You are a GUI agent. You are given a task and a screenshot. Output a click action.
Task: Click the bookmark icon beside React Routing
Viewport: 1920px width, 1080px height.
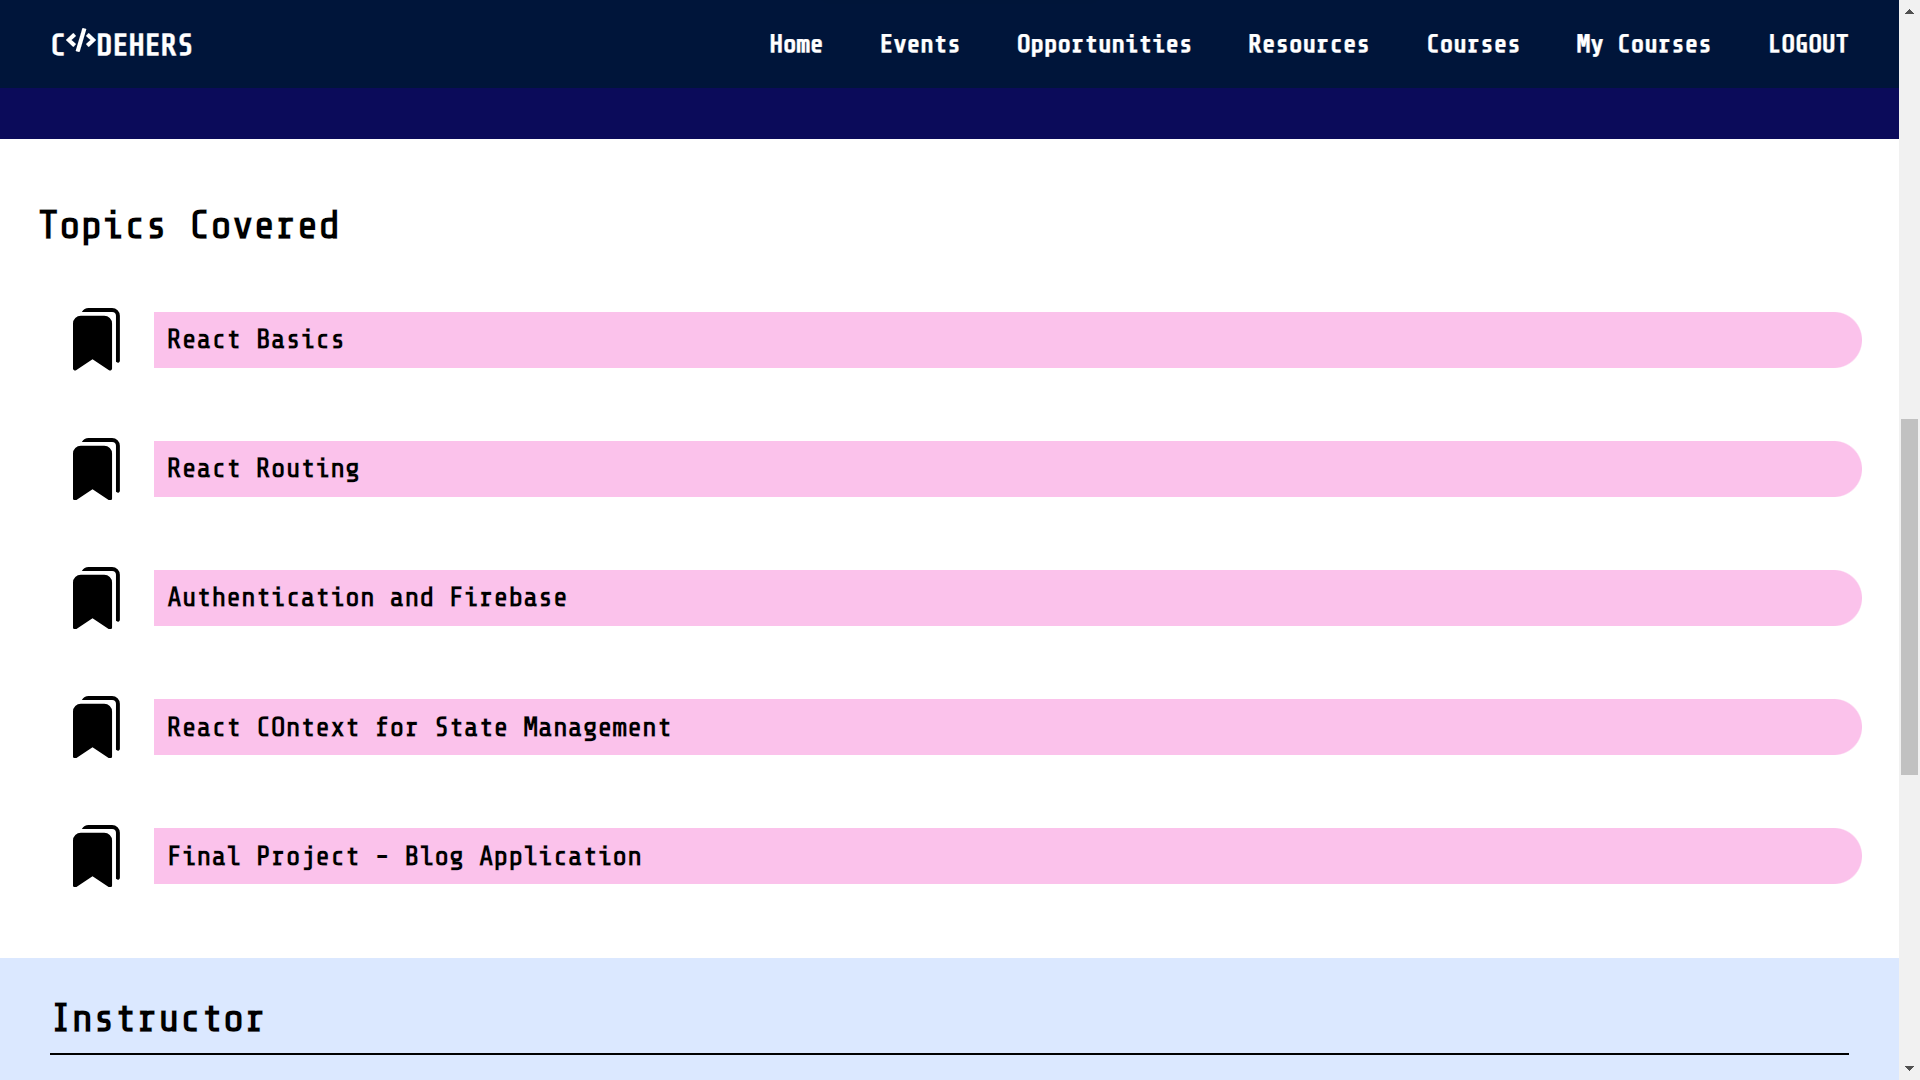point(96,469)
